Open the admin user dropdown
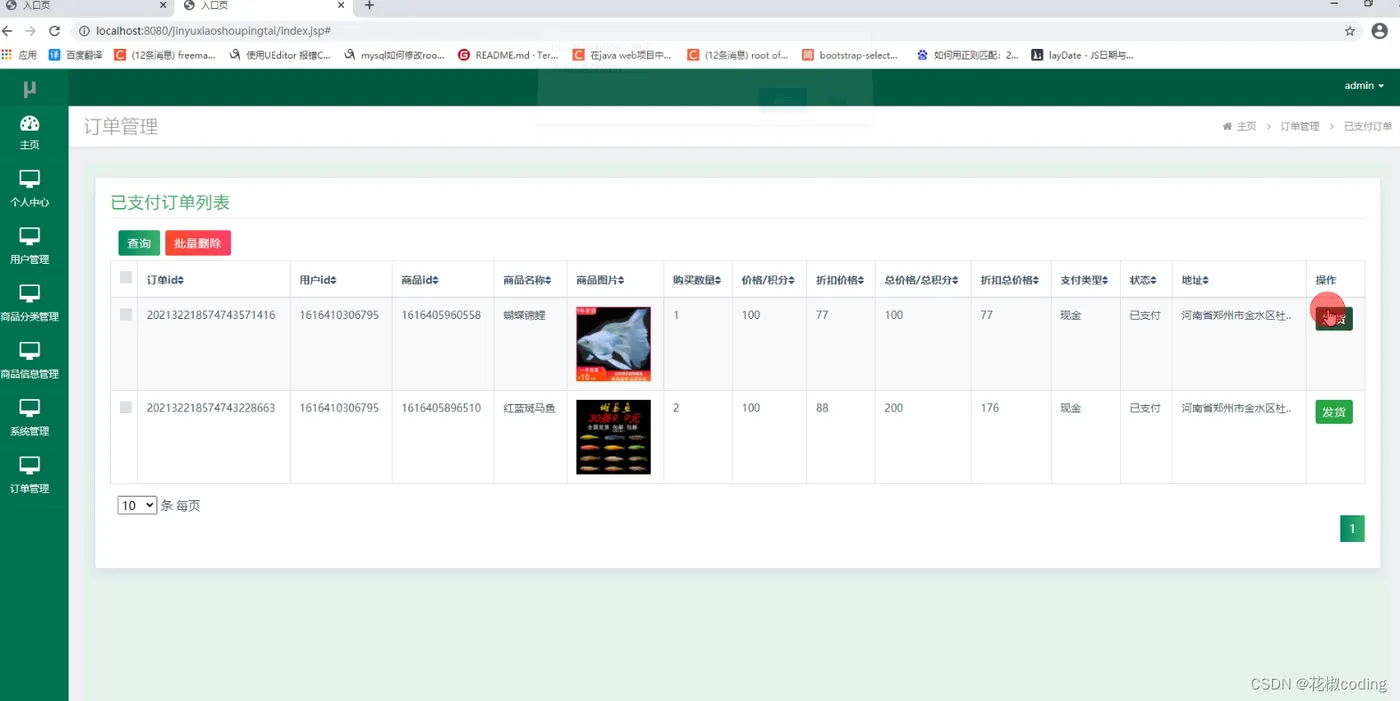1400x701 pixels. [x=1364, y=86]
